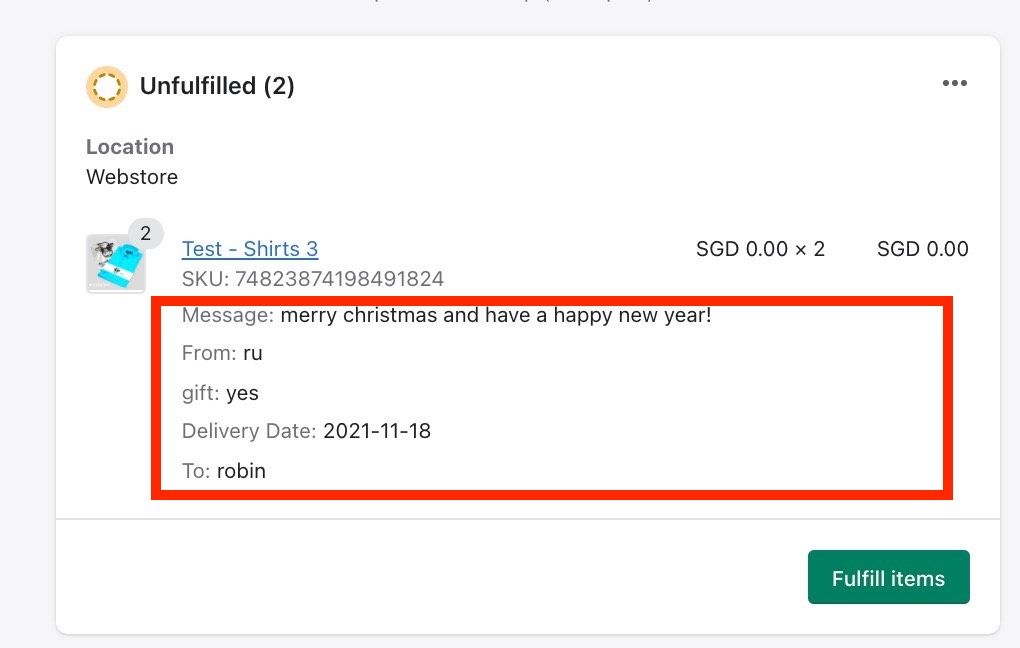Click the Webstore location name

pos(132,177)
